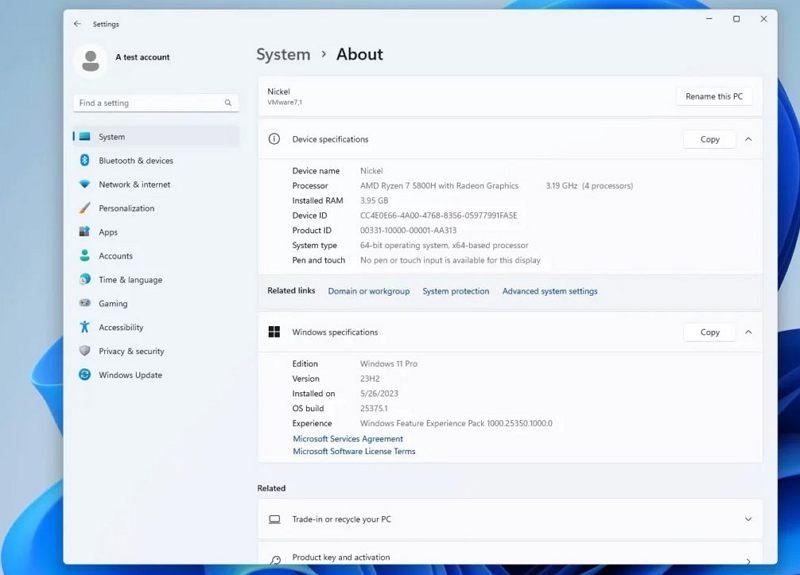
Task: Go to the Personalization settings page
Action: coord(156,208)
